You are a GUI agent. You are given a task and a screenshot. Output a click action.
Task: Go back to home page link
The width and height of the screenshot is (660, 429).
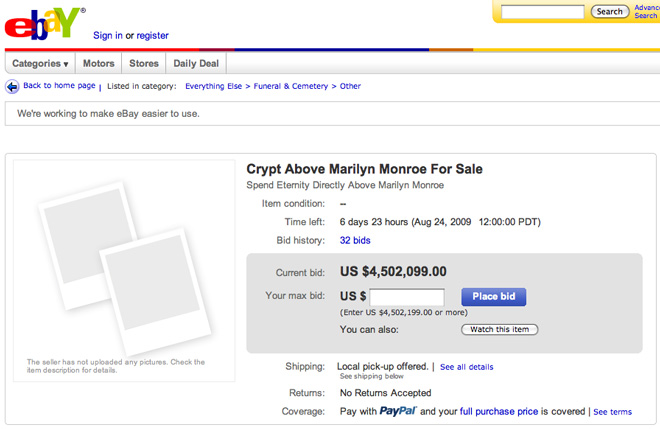point(59,85)
